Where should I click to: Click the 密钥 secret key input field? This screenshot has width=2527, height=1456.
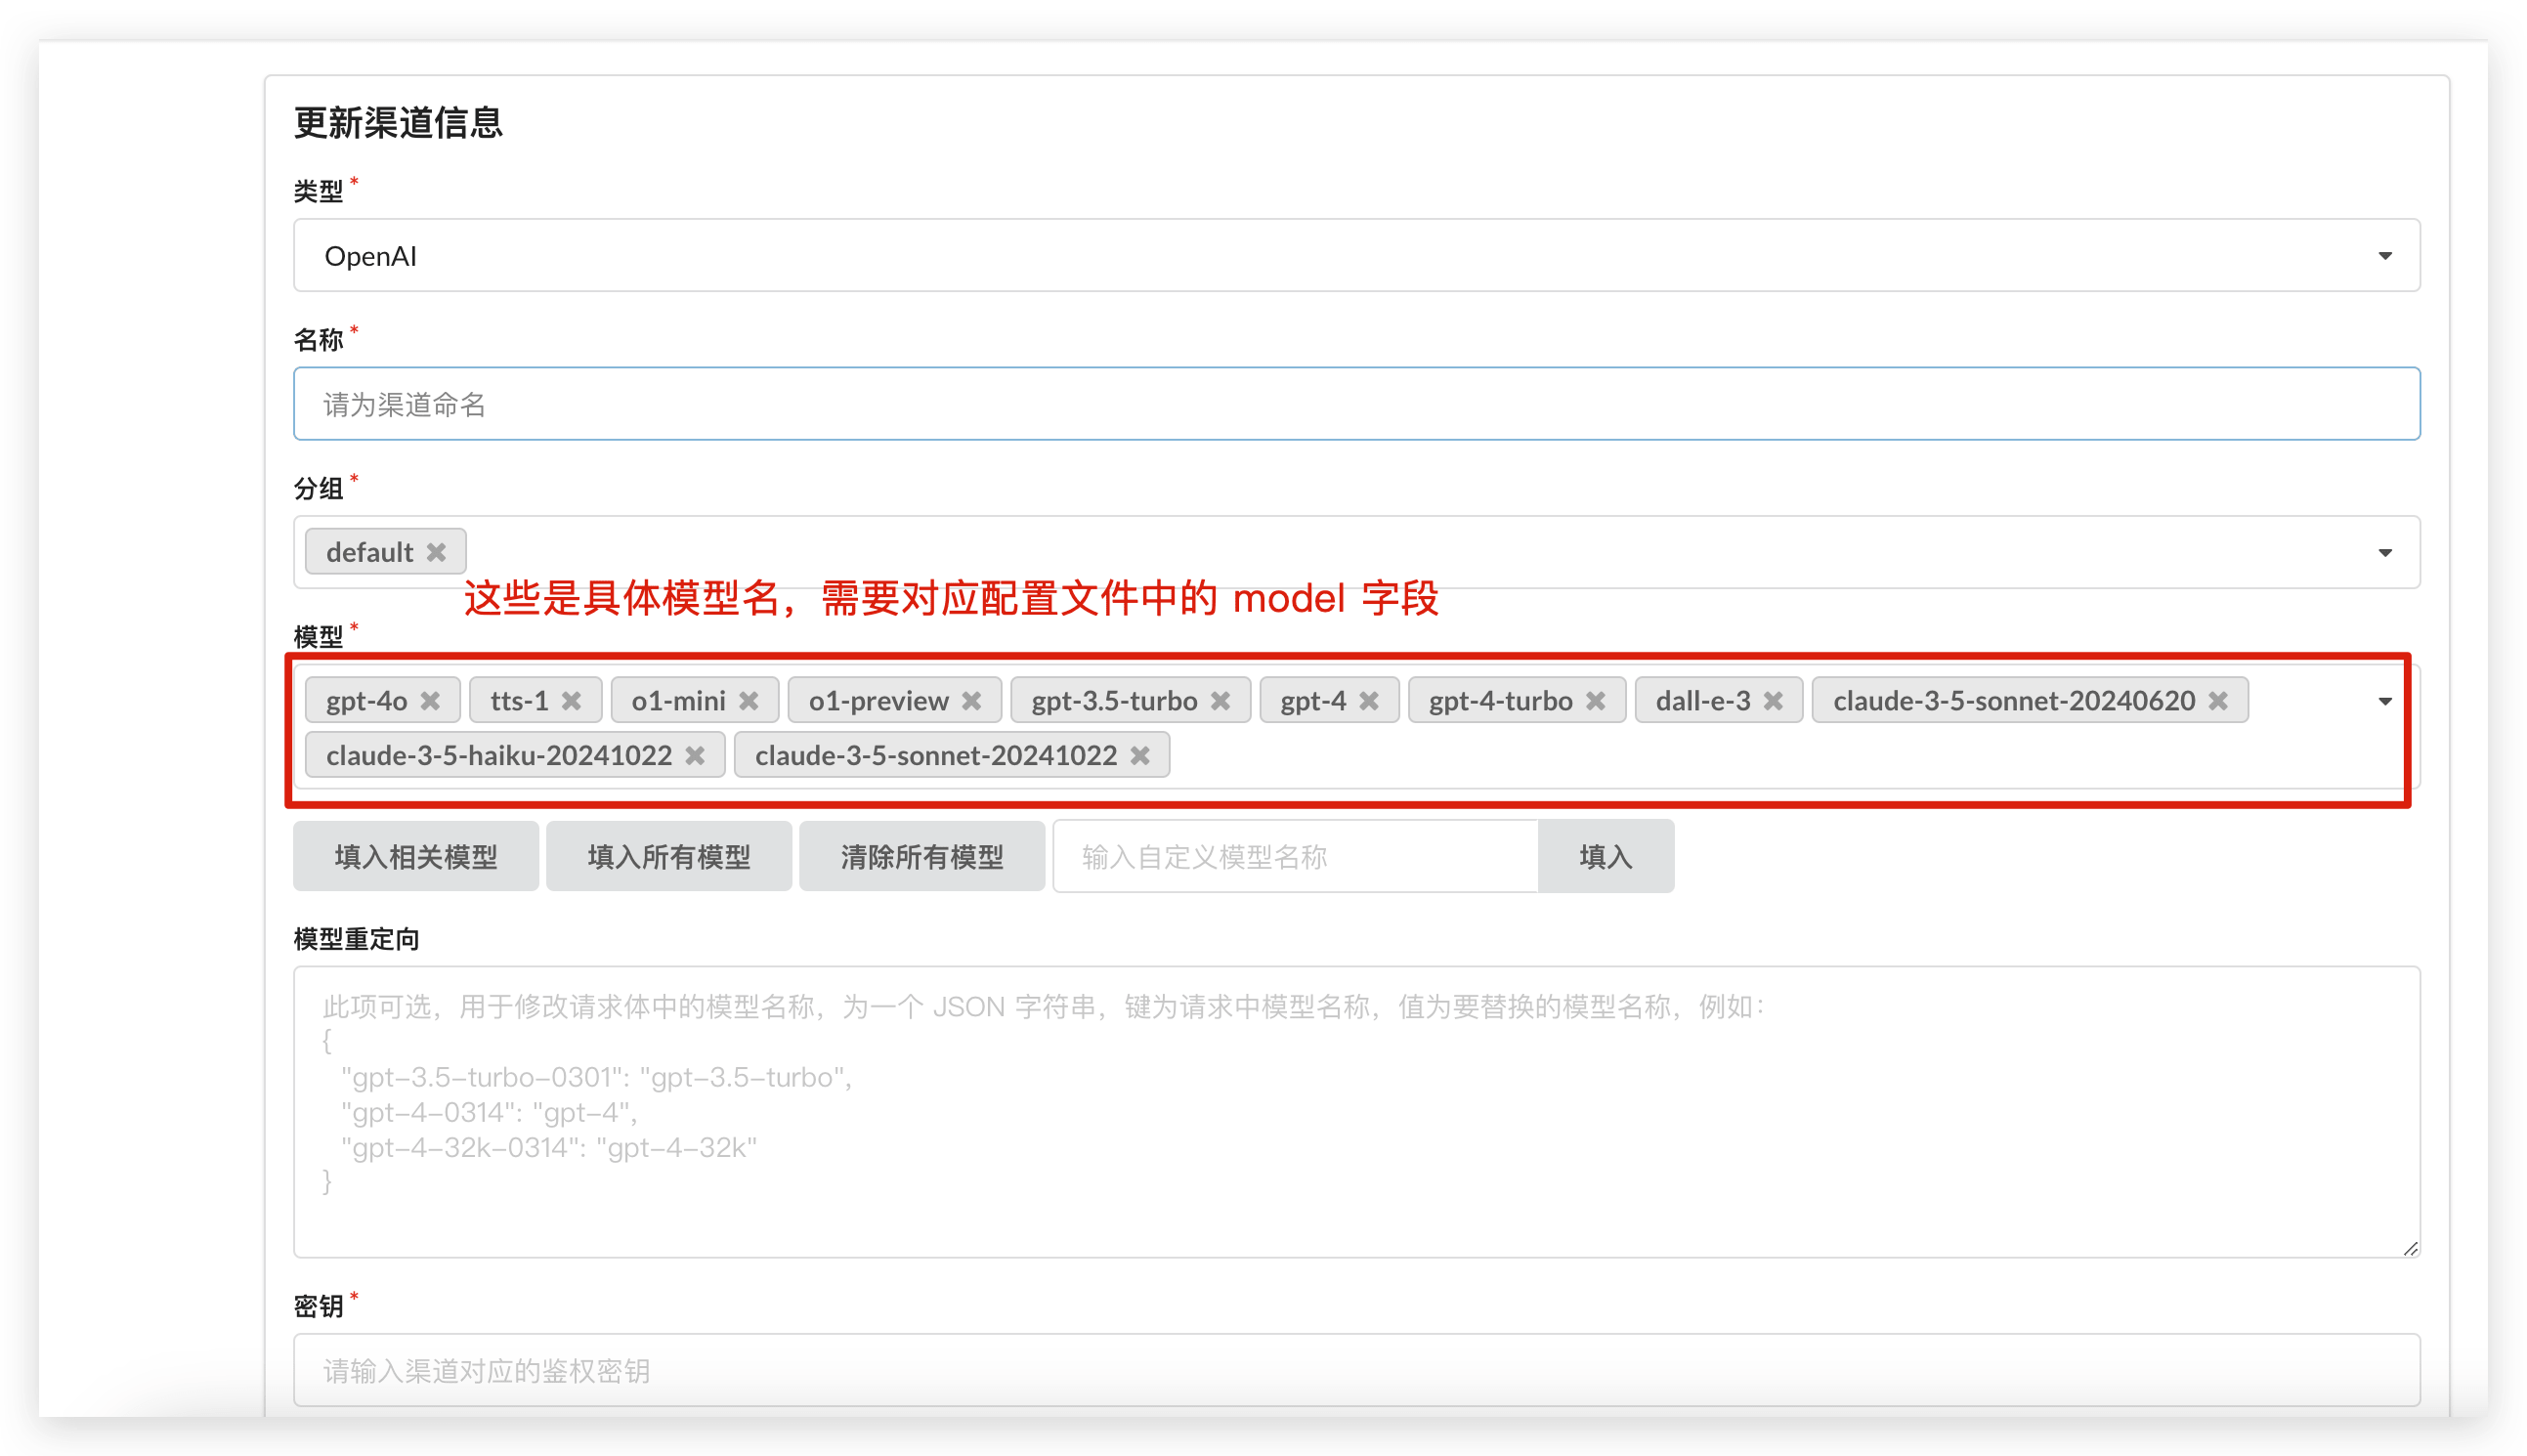click(x=1355, y=1371)
